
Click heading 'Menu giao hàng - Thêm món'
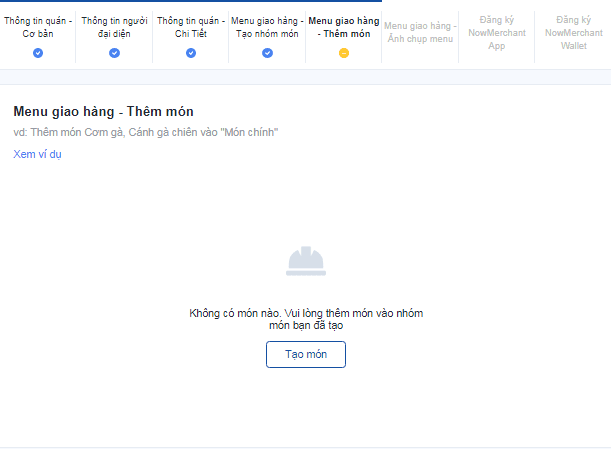103,111
